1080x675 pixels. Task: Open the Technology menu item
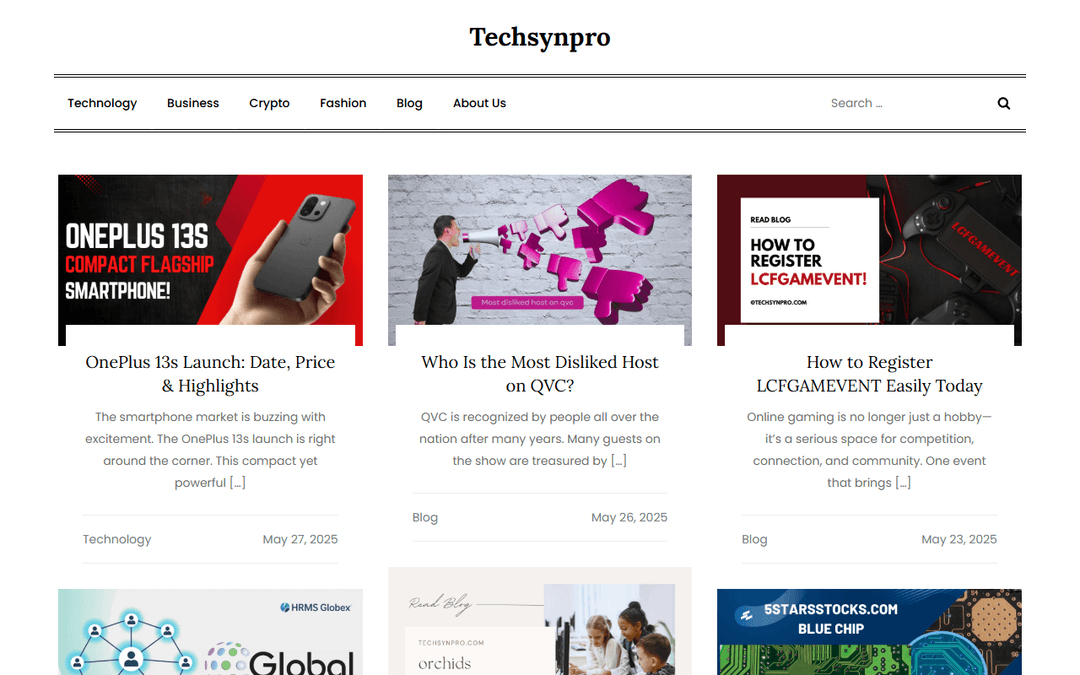point(102,103)
